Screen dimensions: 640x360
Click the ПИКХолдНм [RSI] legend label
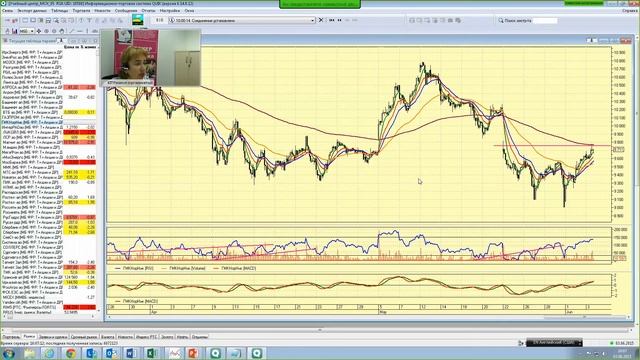(x=138, y=268)
